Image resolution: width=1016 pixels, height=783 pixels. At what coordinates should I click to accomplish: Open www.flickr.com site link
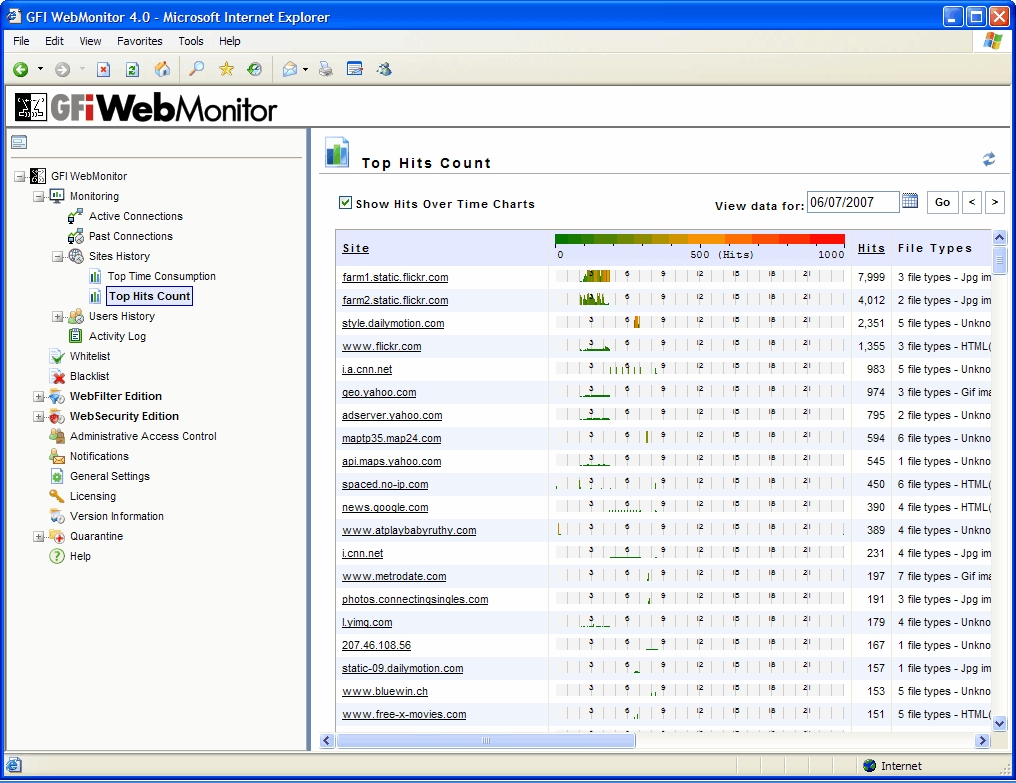click(382, 346)
